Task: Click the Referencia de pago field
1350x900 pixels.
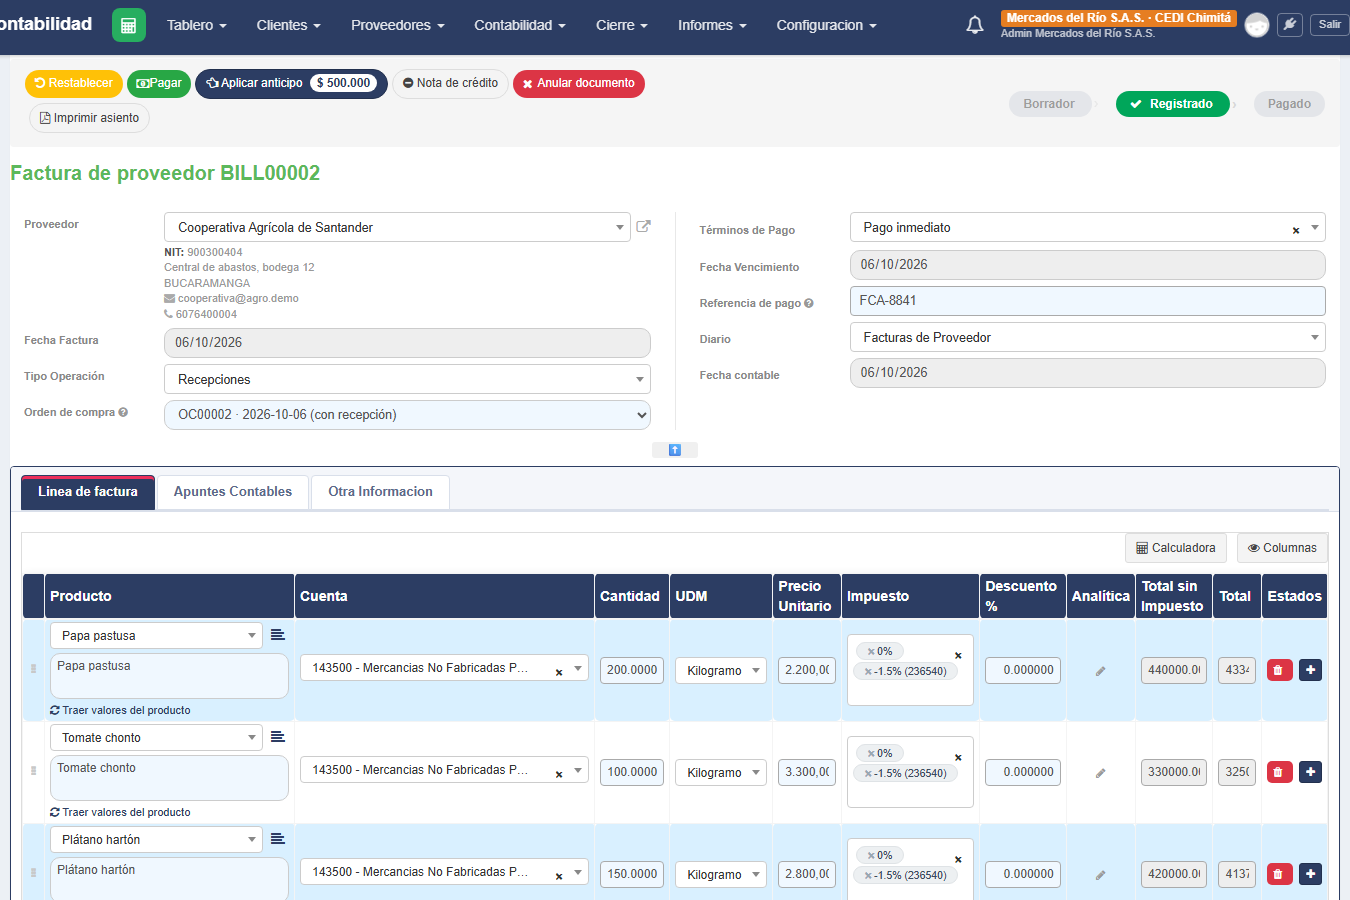Action: point(1088,301)
